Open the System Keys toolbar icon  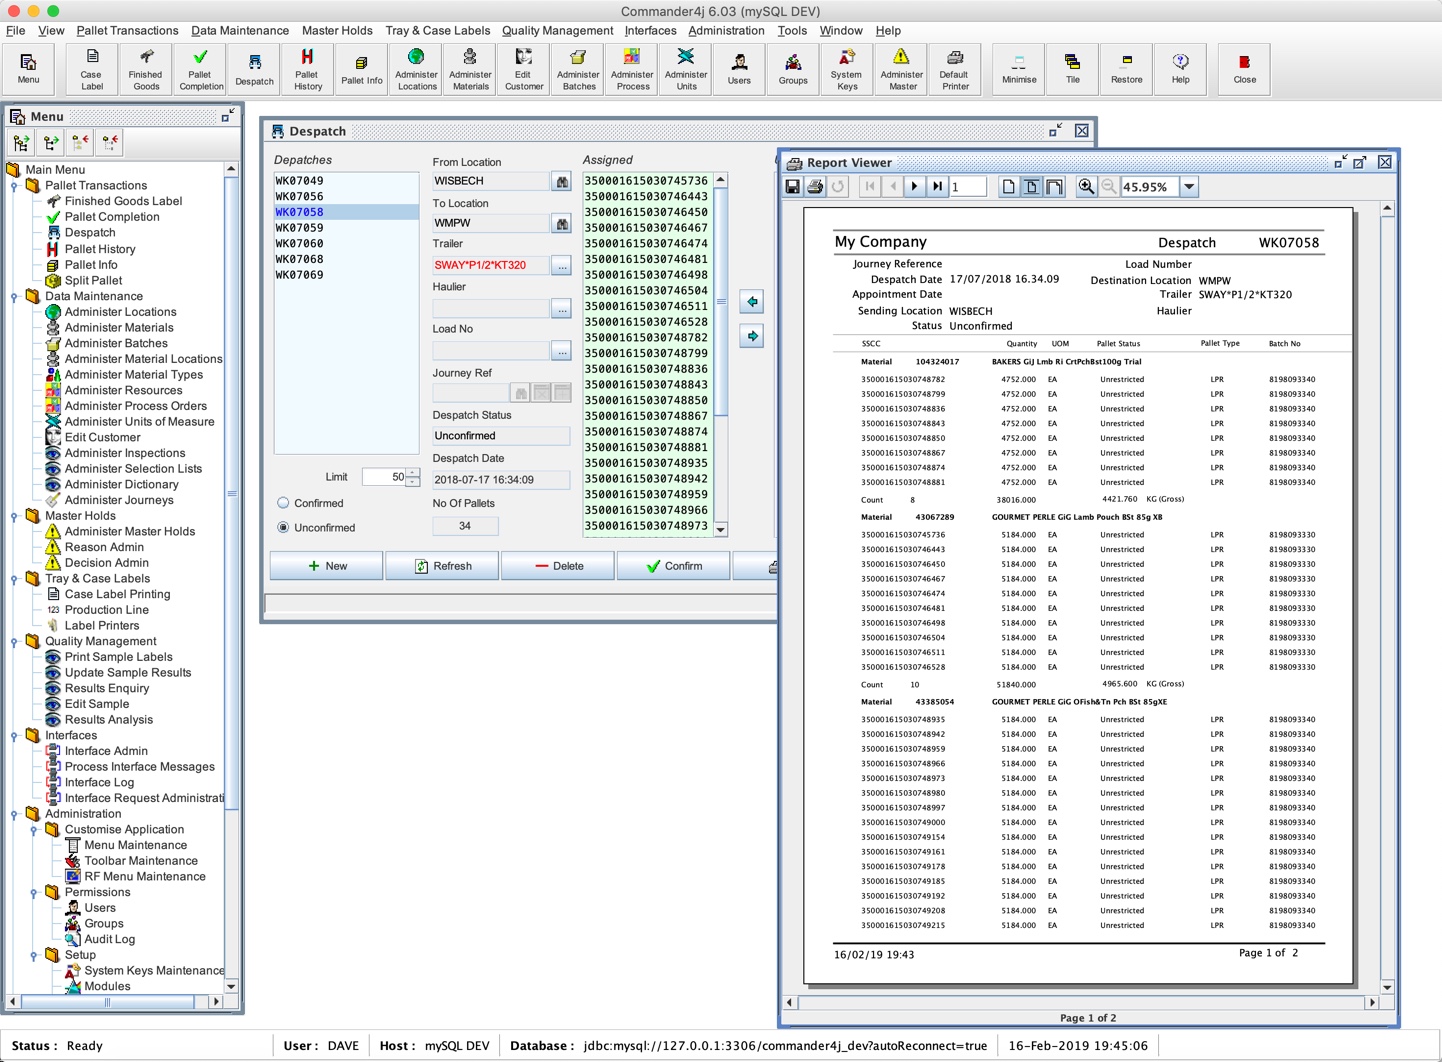pyautogui.click(x=846, y=68)
